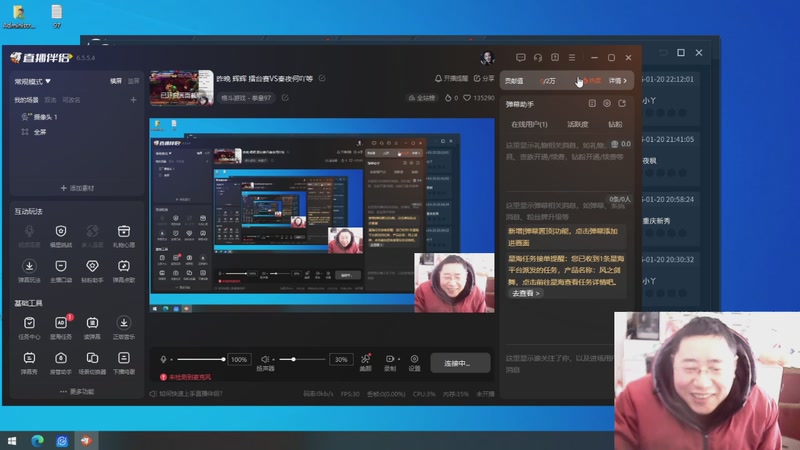Switch to the 活跃度 tab
The image size is (800, 450).
point(578,124)
